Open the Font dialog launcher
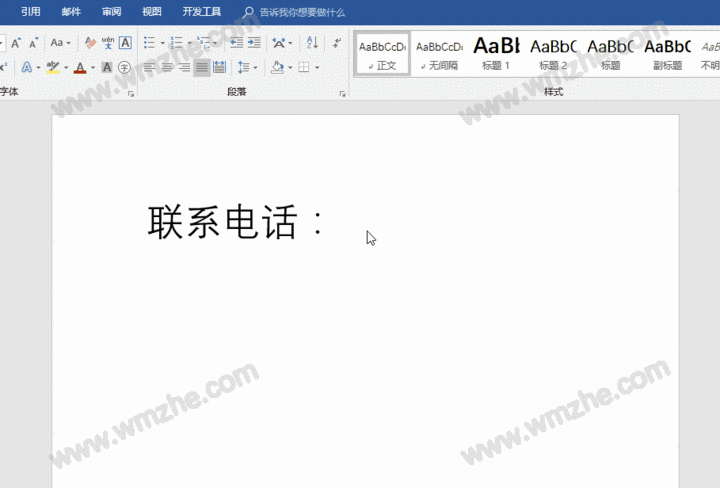The image size is (720, 488). 131,94
